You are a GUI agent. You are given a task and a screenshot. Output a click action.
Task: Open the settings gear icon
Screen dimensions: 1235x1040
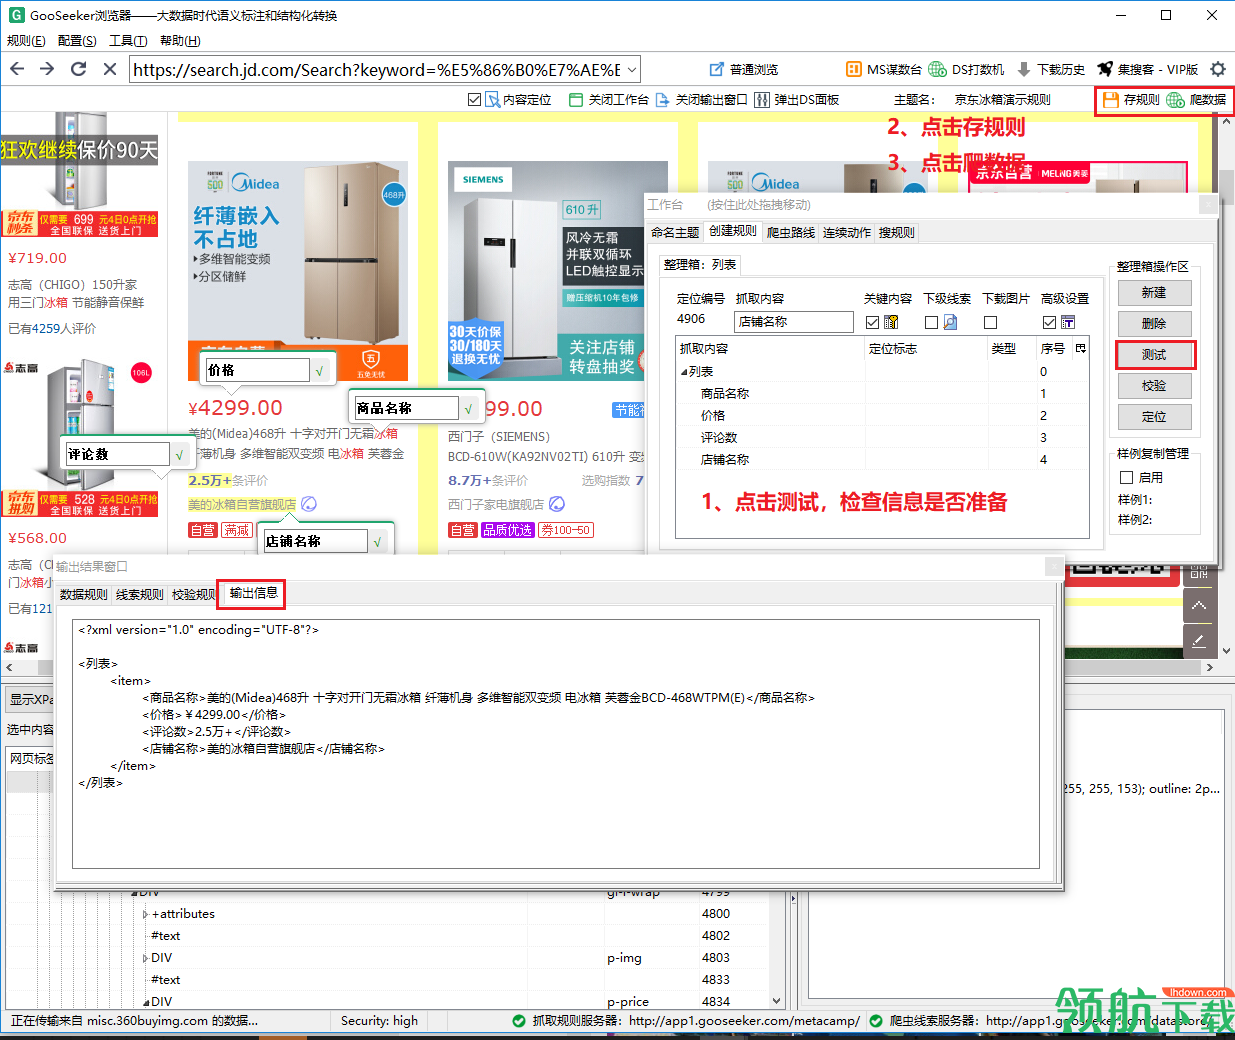tap(1217, 69)
